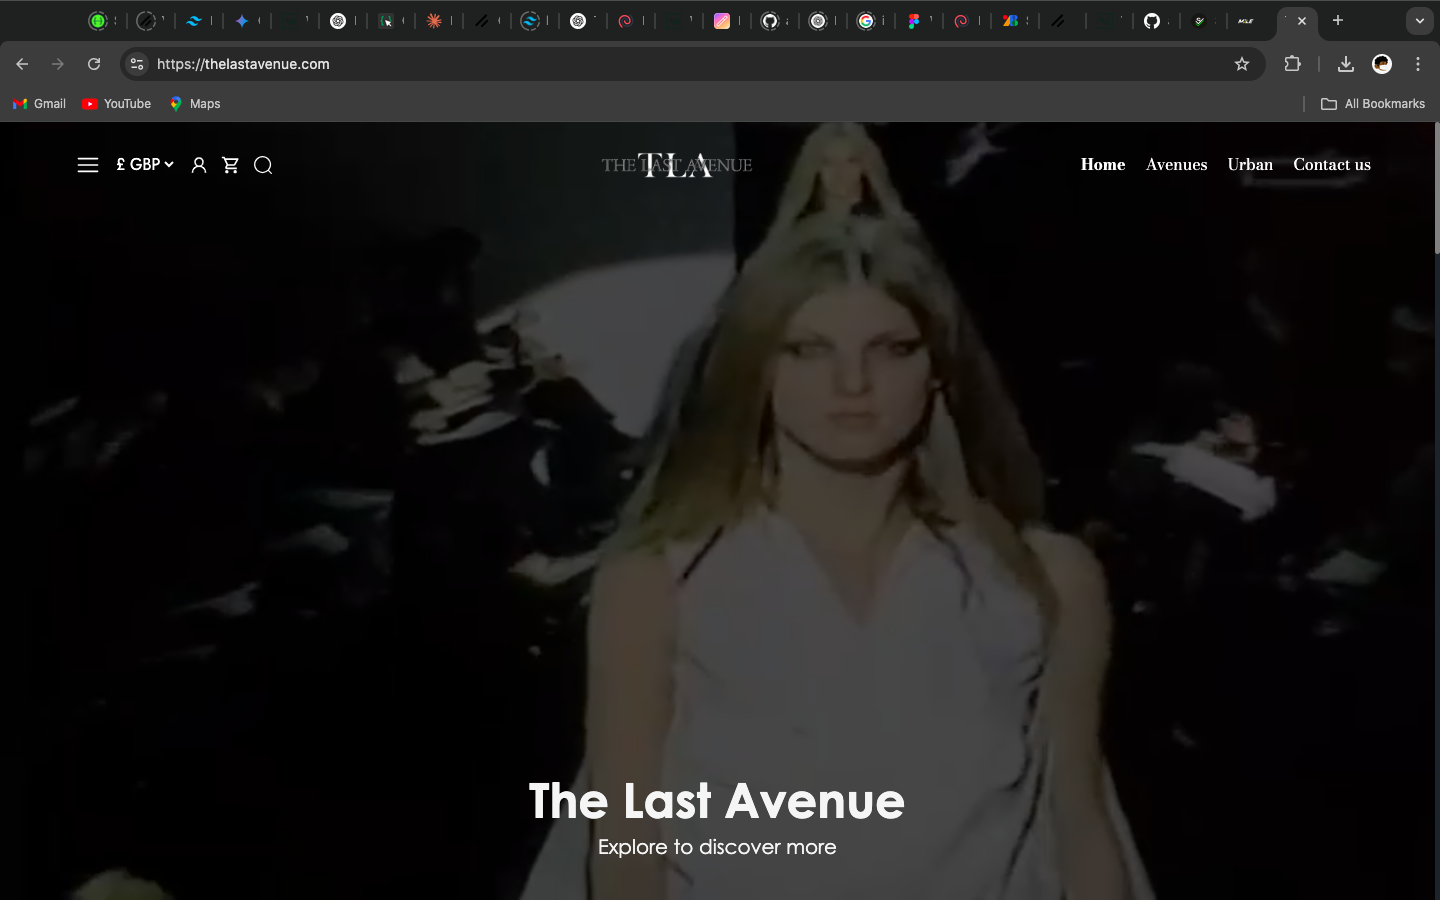Reload the current page
Image resolution: width=1440 pixels, height=900 pixels.
[94, 64]
